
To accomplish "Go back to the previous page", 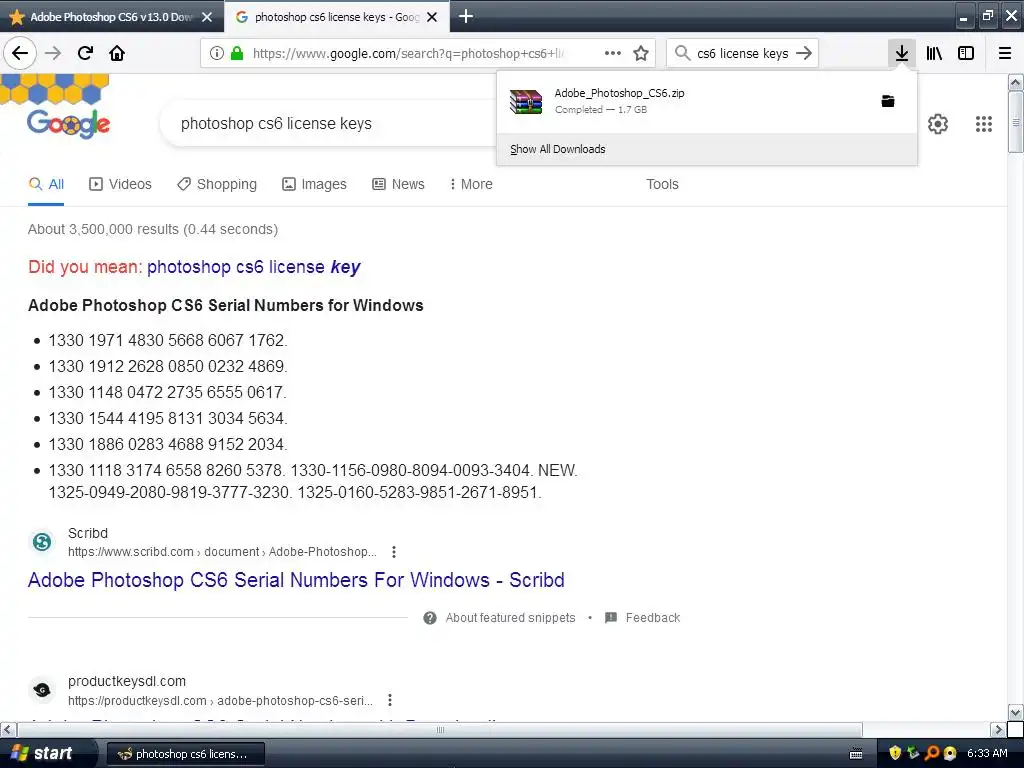I will coord(20,53).
